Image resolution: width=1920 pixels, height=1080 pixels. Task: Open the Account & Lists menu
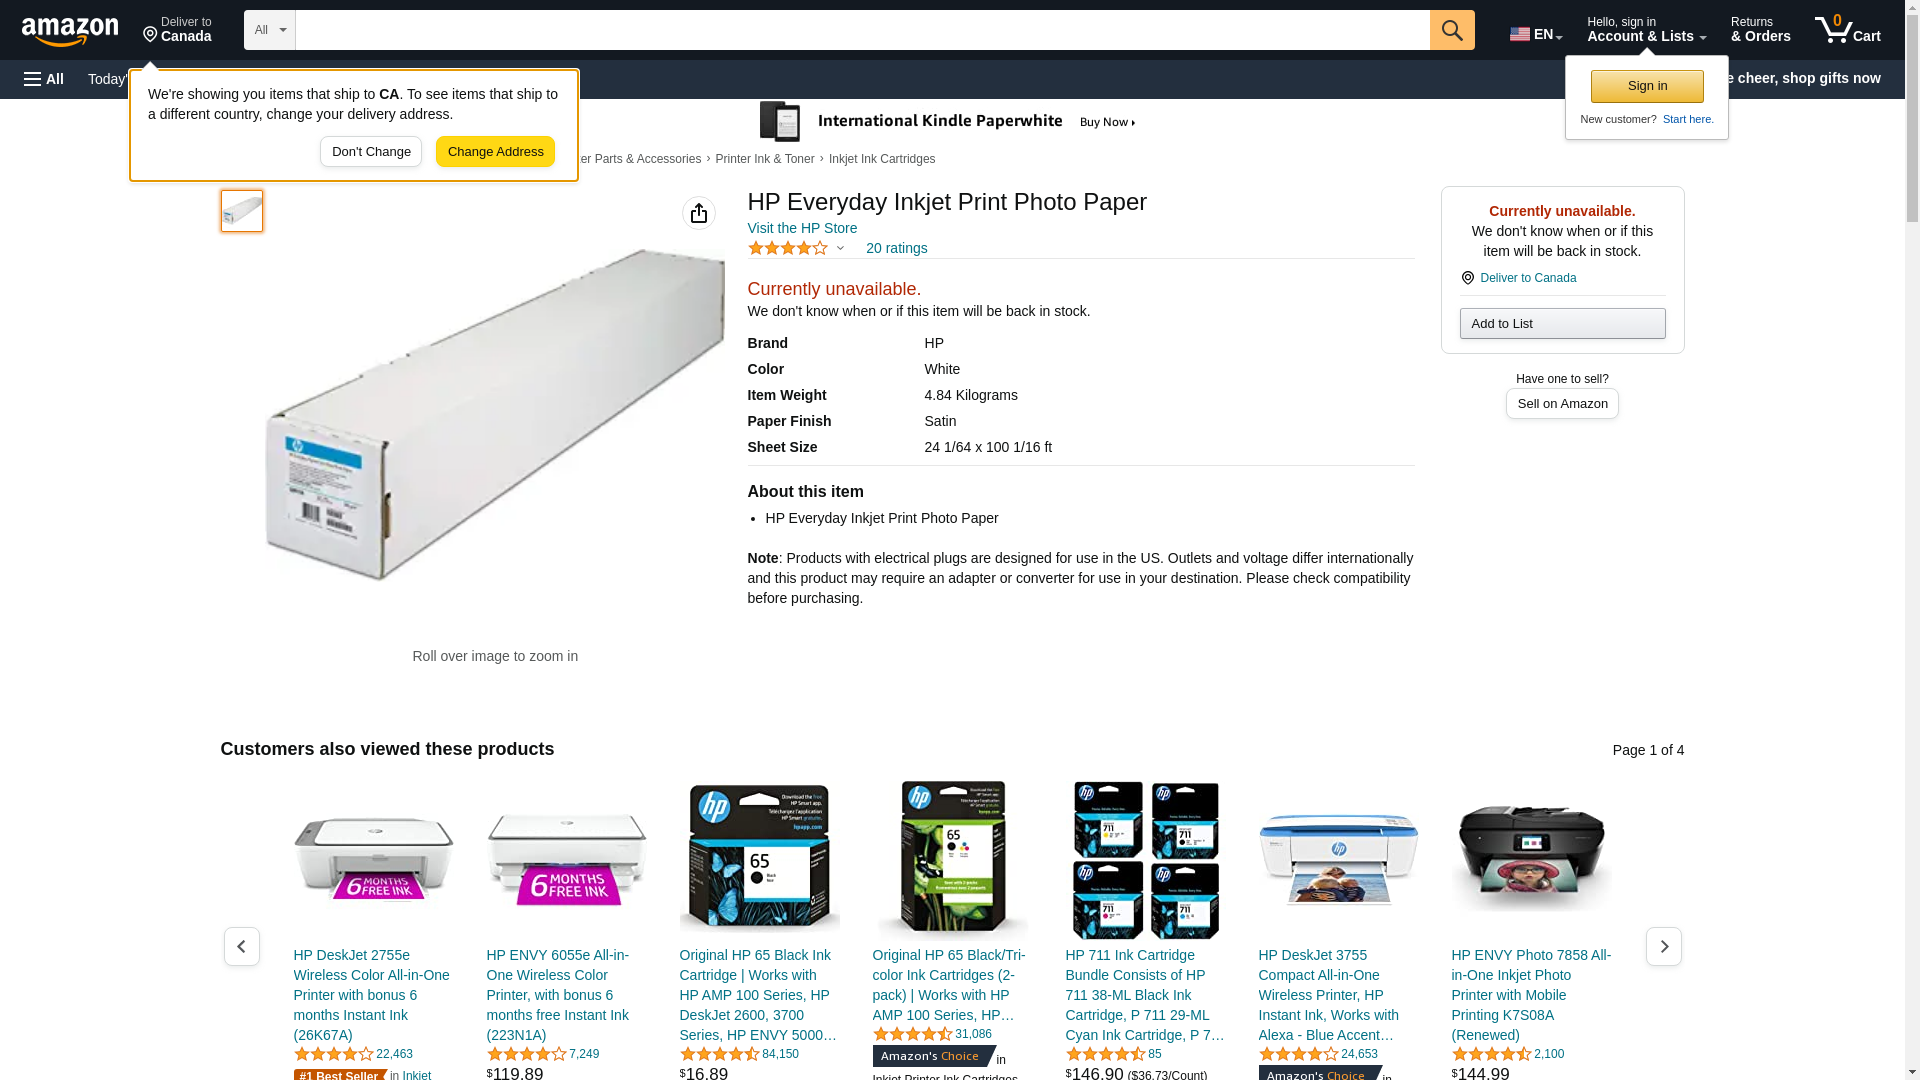[x=1646, y=29]
